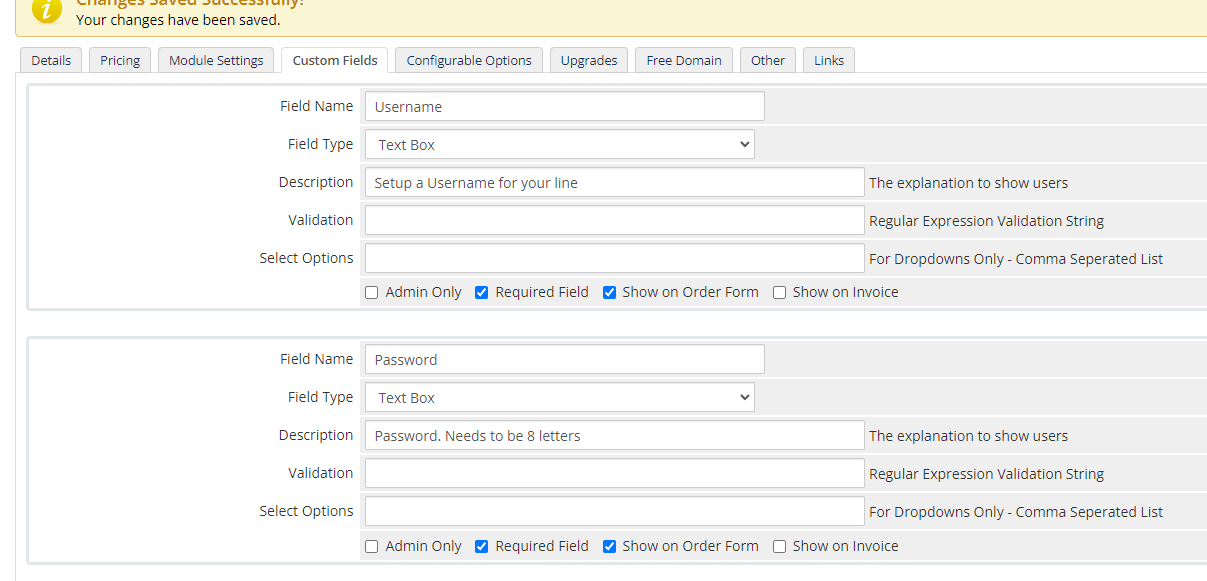Click Validation input for Username field
The image size is (1207, 581).
coord(614,221)
